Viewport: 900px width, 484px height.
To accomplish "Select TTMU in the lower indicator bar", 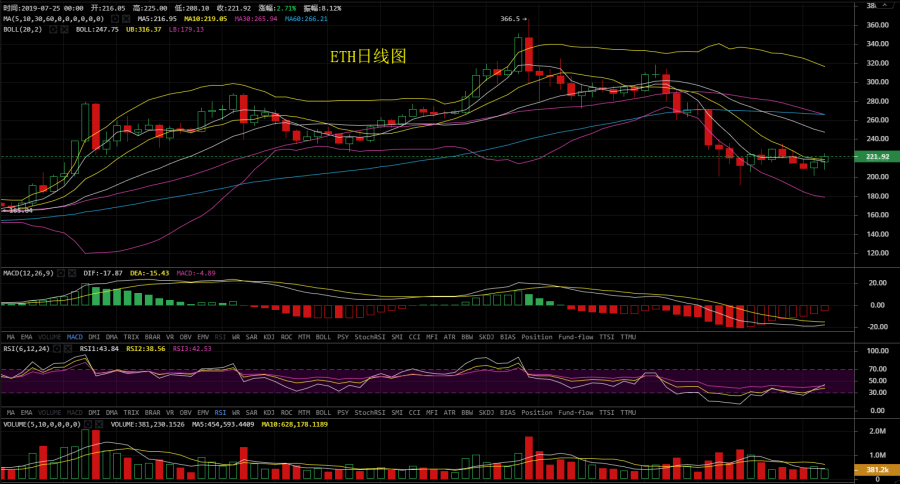I will (628, 412).
